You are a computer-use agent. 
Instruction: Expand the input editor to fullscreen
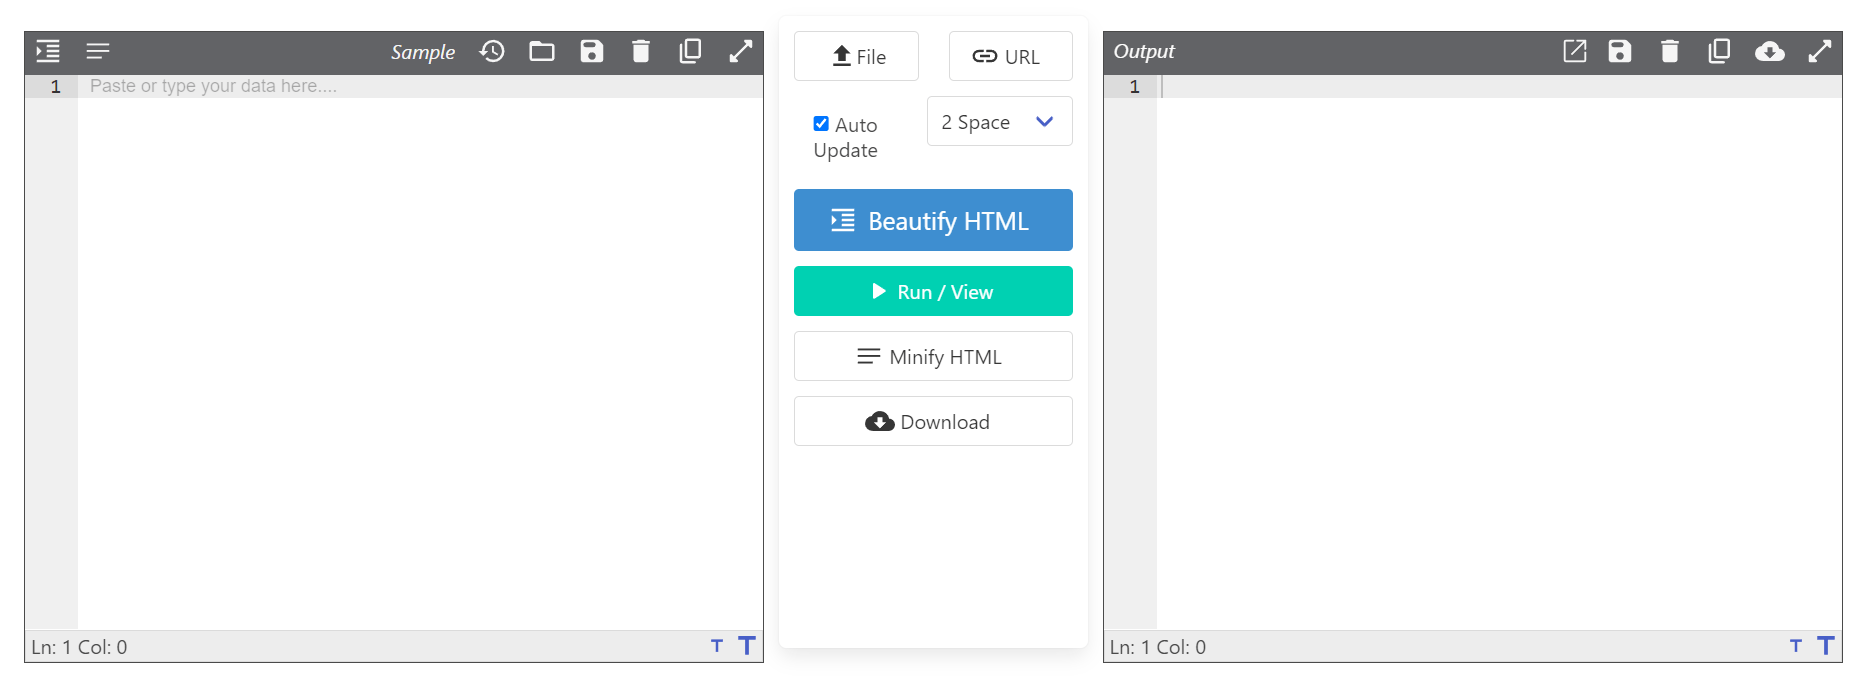pyautogui.click(x=741, y=51)
